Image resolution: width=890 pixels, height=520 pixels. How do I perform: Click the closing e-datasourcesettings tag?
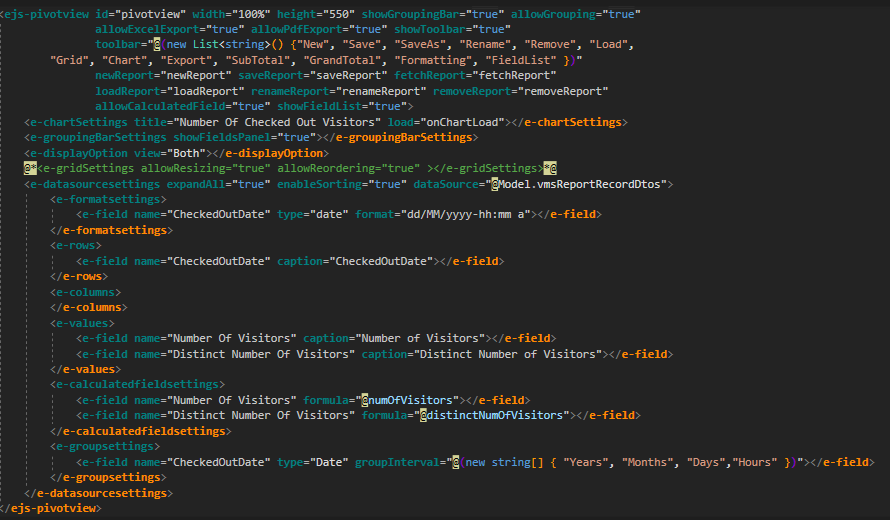coord(100,492)
